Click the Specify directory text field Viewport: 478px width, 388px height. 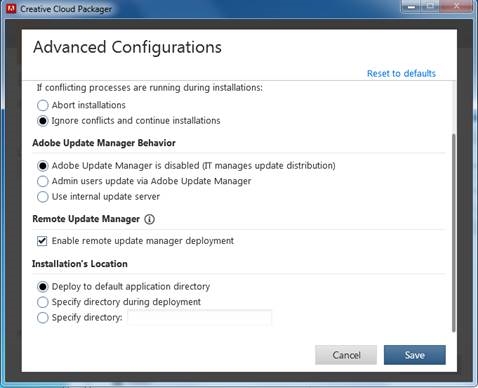click(199, 317)
